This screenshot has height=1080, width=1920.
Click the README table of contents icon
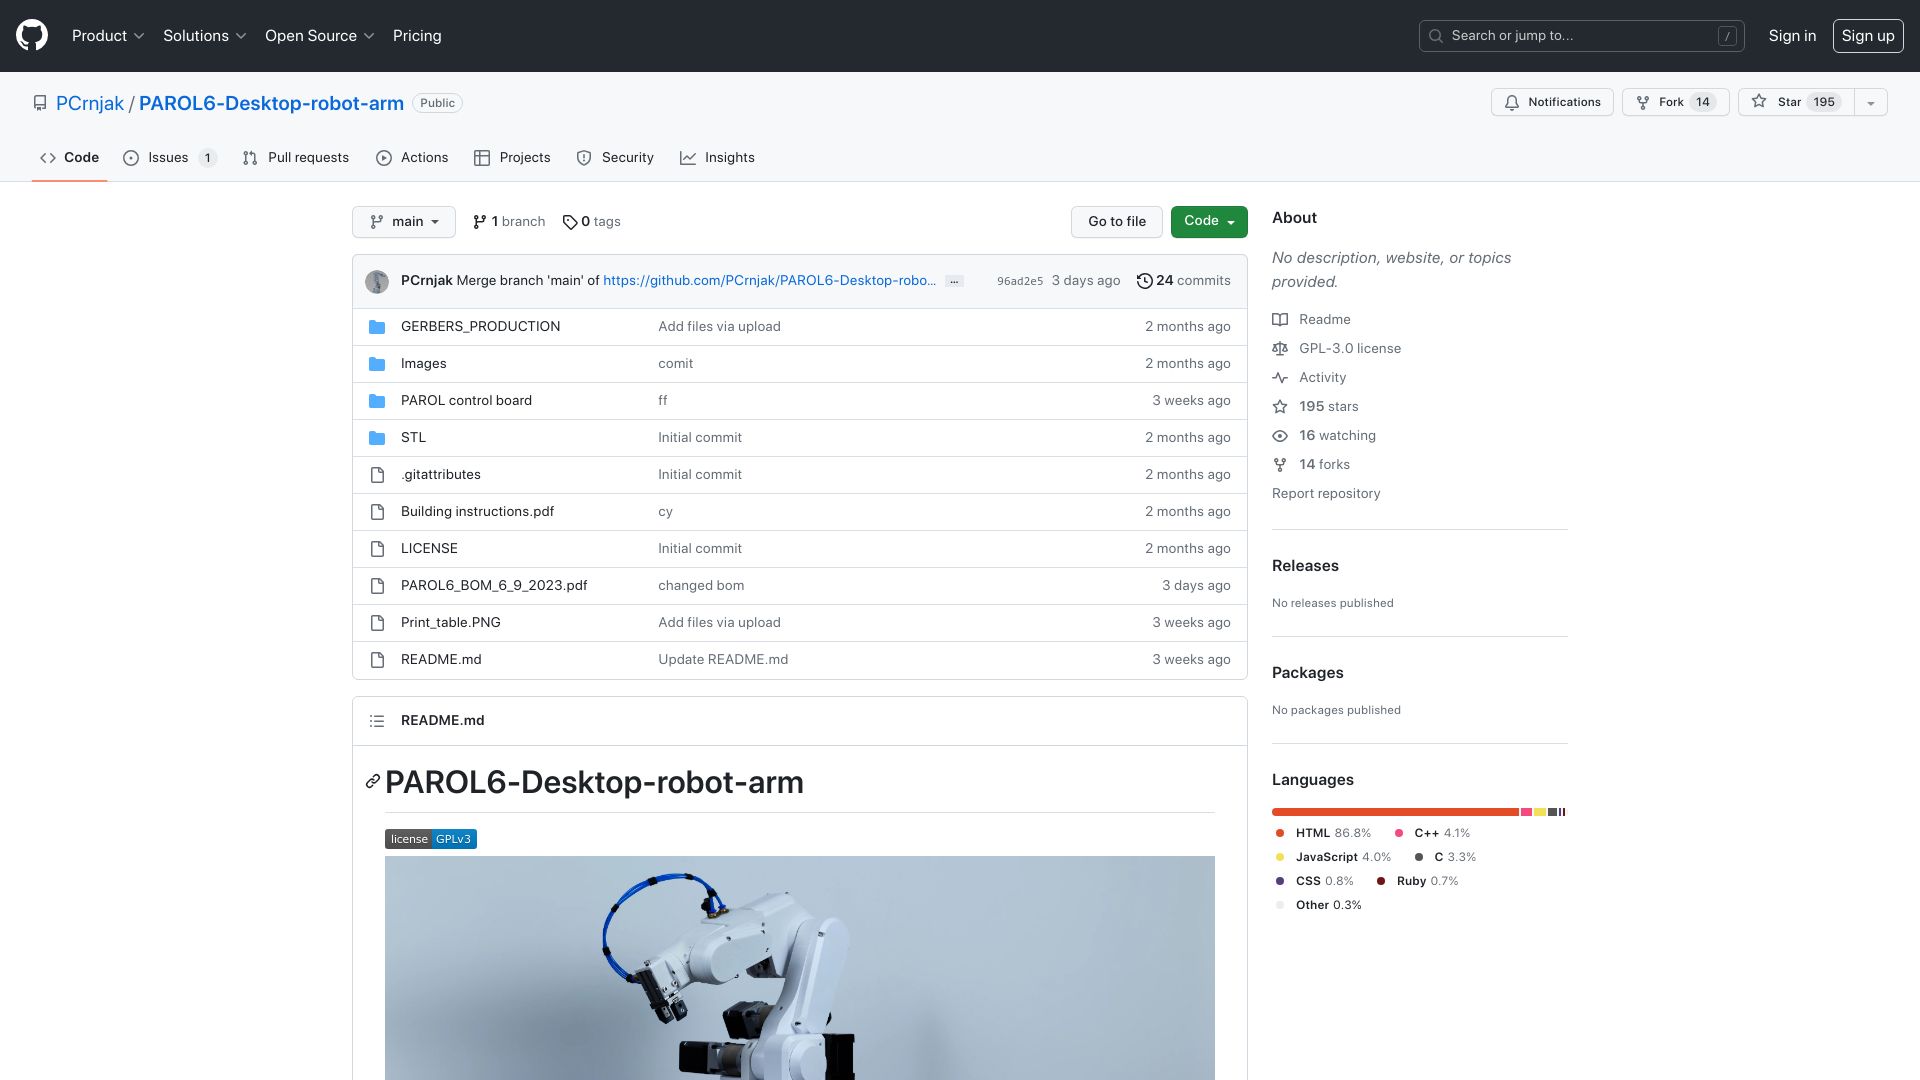[x=377, y=721]
